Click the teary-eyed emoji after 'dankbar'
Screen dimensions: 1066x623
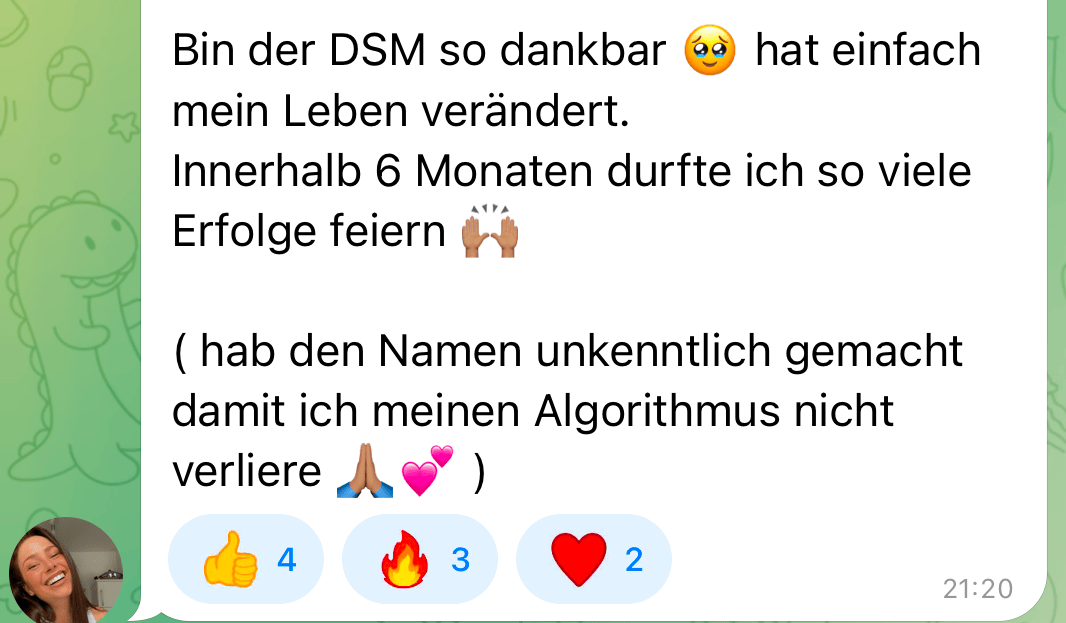coord(710,50)
